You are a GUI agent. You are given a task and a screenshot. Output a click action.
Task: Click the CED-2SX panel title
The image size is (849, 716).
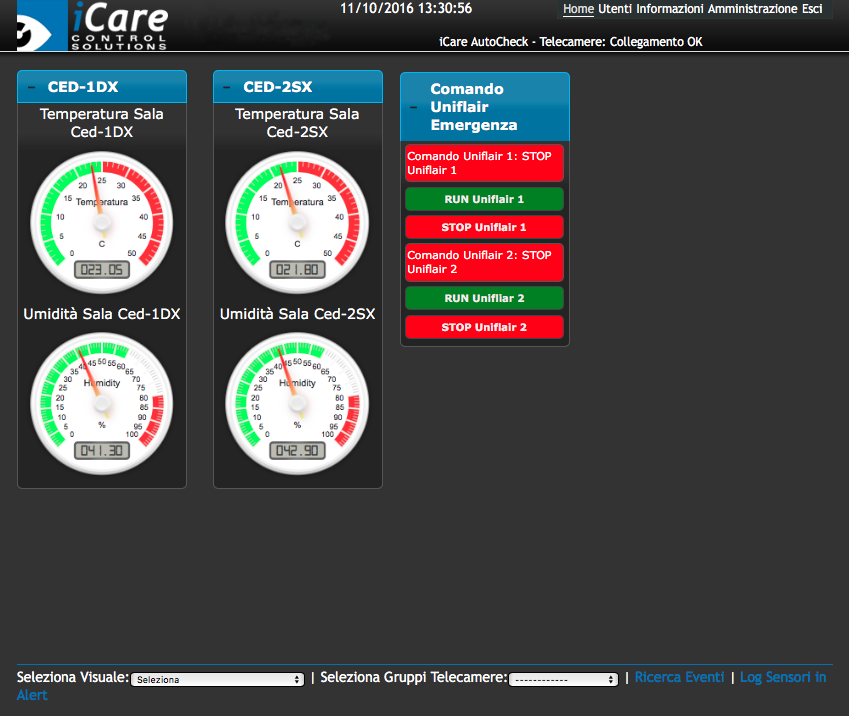coord(278,87)
